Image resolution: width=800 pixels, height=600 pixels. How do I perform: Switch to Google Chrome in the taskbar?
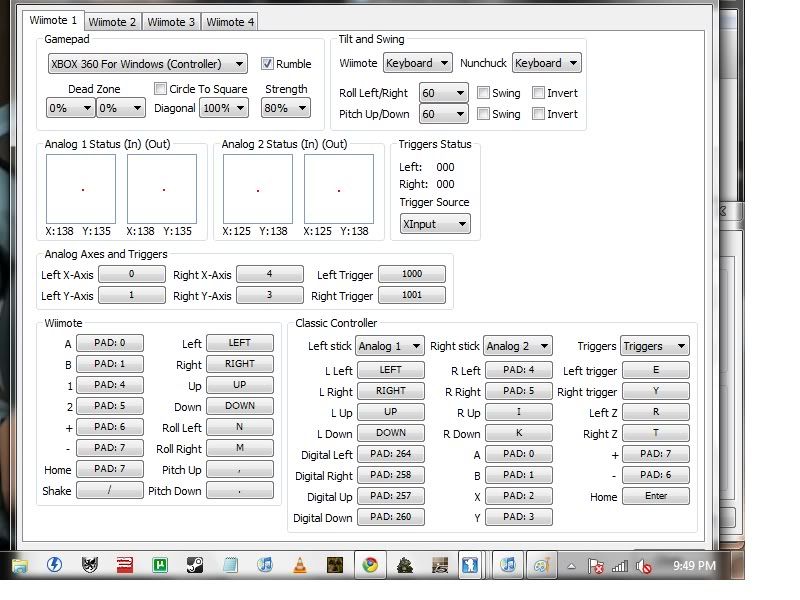(370, 565)
